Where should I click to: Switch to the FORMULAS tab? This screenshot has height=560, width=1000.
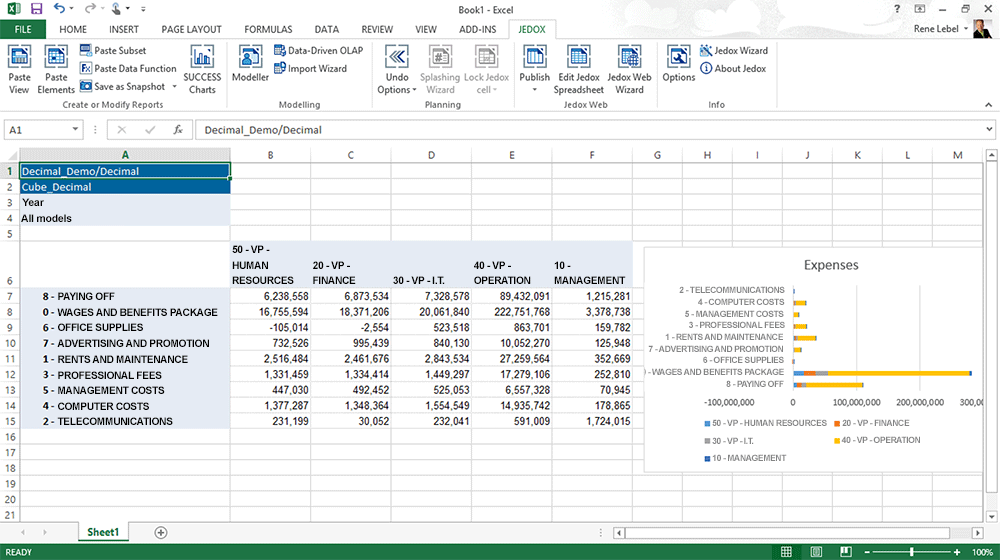[268, 29]
